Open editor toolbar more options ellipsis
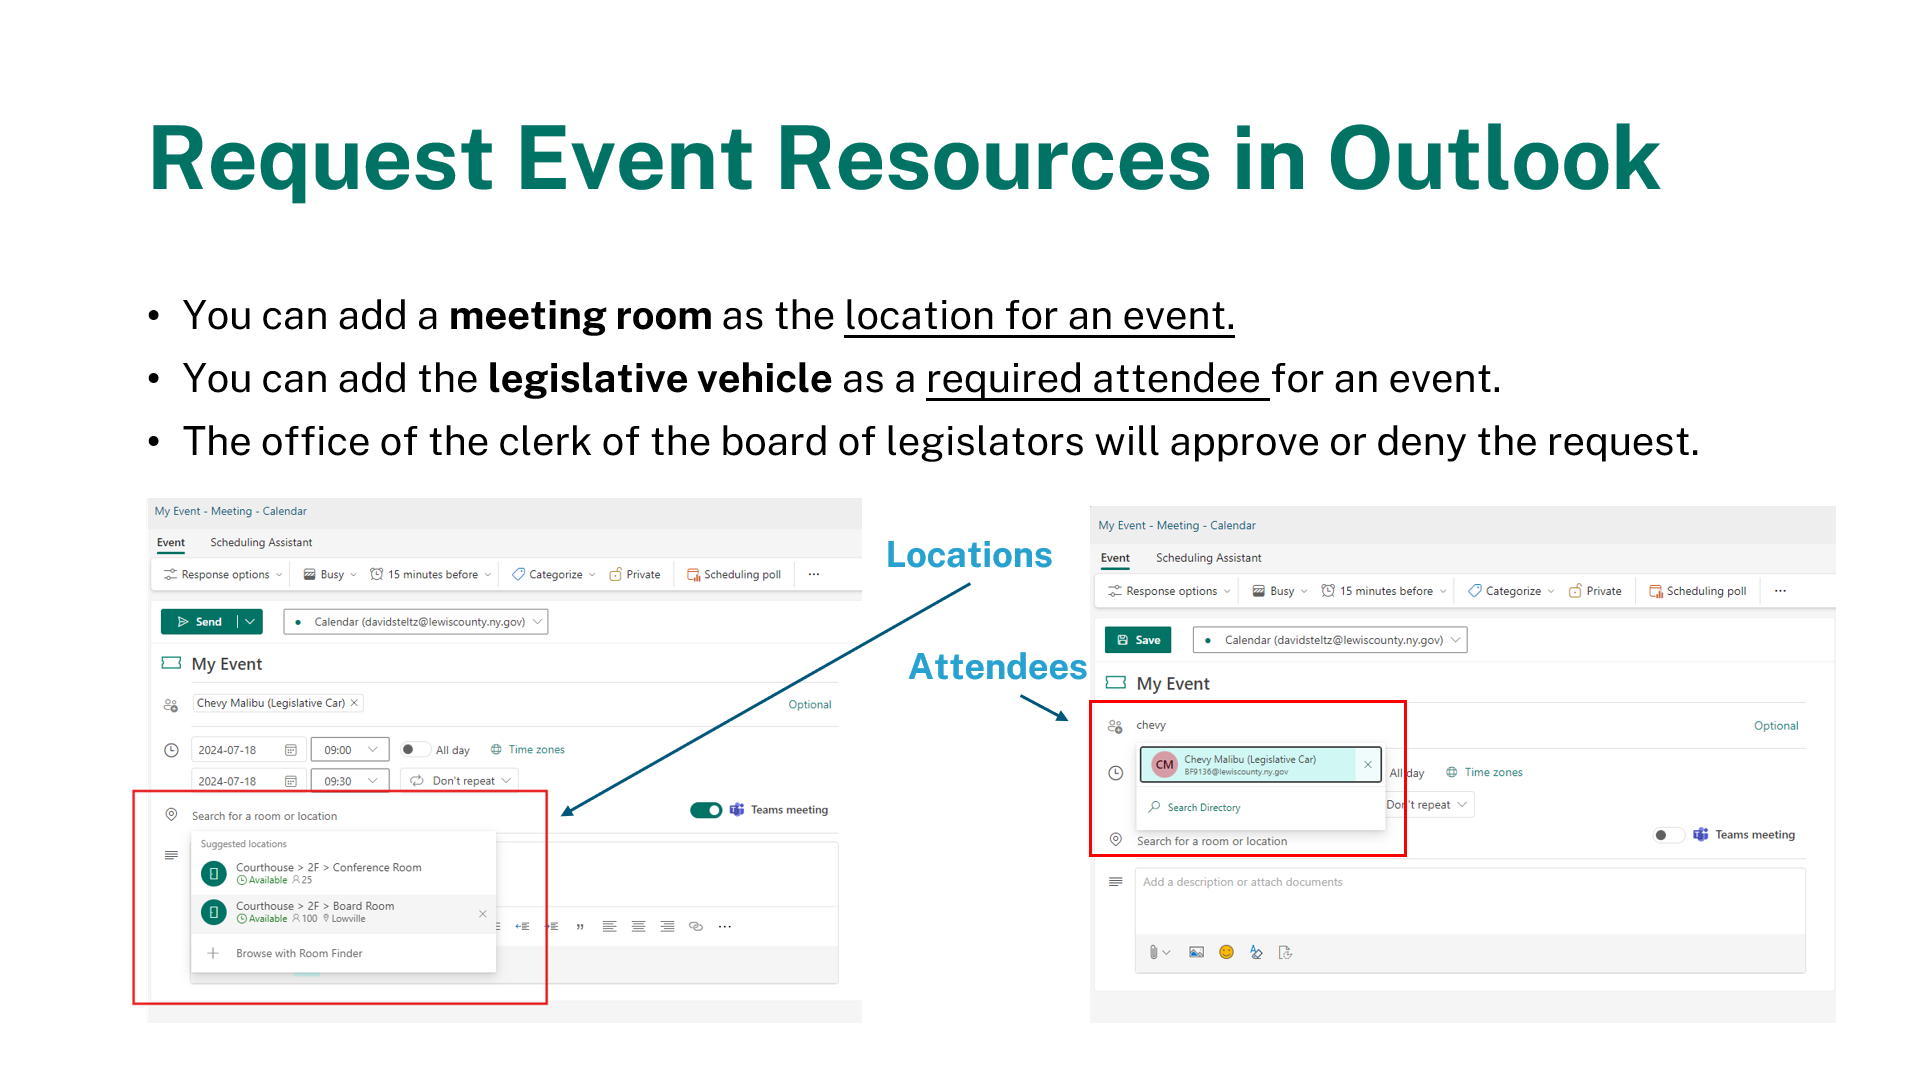 (725, 927)
